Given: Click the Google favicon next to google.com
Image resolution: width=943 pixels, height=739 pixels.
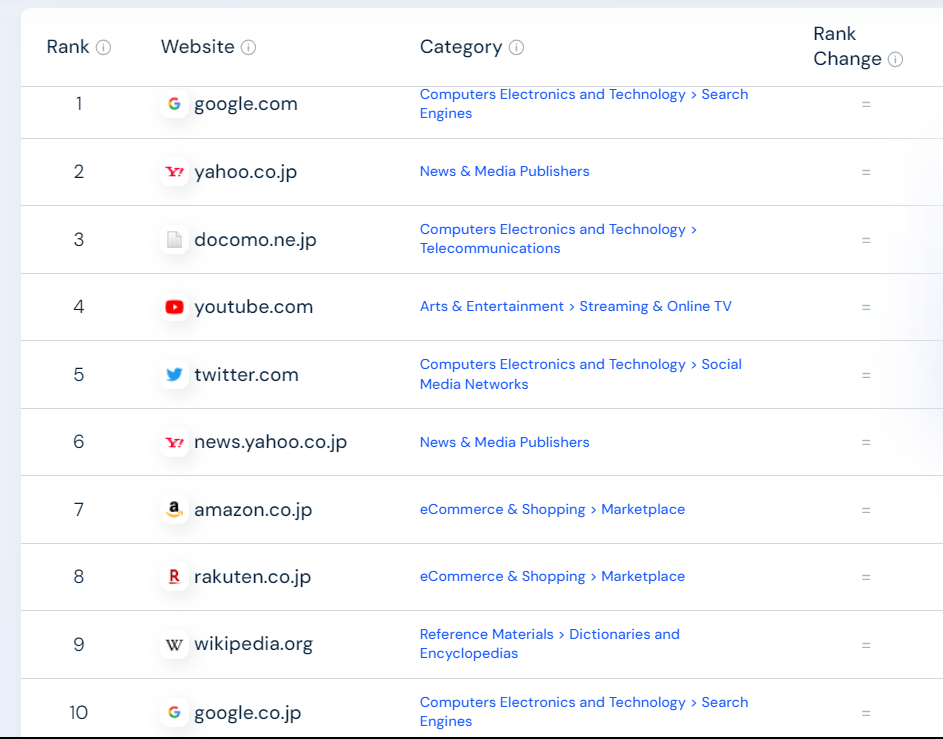Looking at the screenshot, I should (x=174, y=104).
